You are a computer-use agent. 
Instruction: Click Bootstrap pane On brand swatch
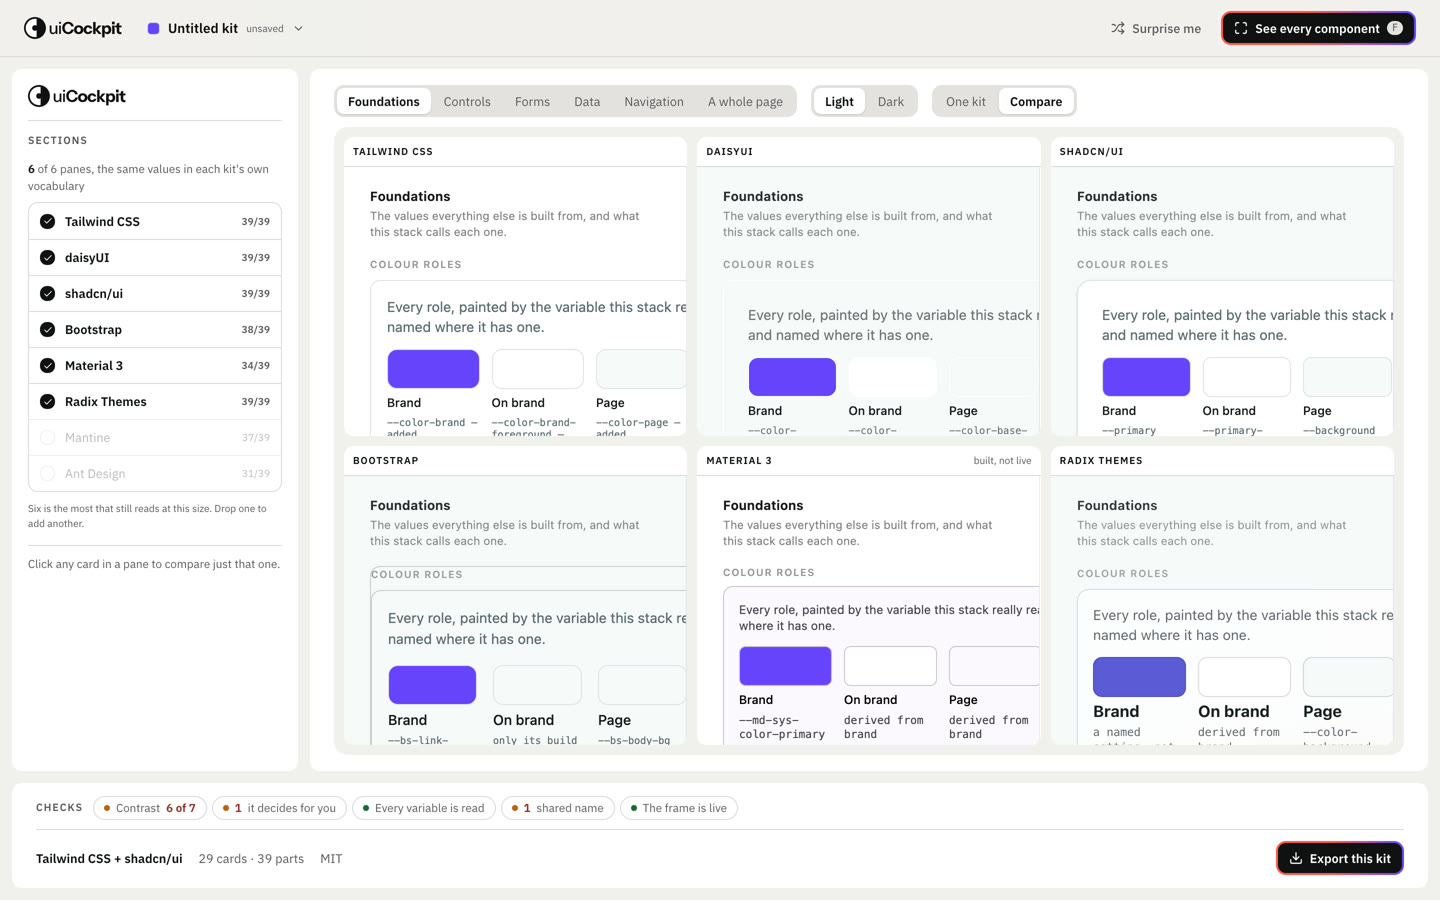[x=537, y=685]
